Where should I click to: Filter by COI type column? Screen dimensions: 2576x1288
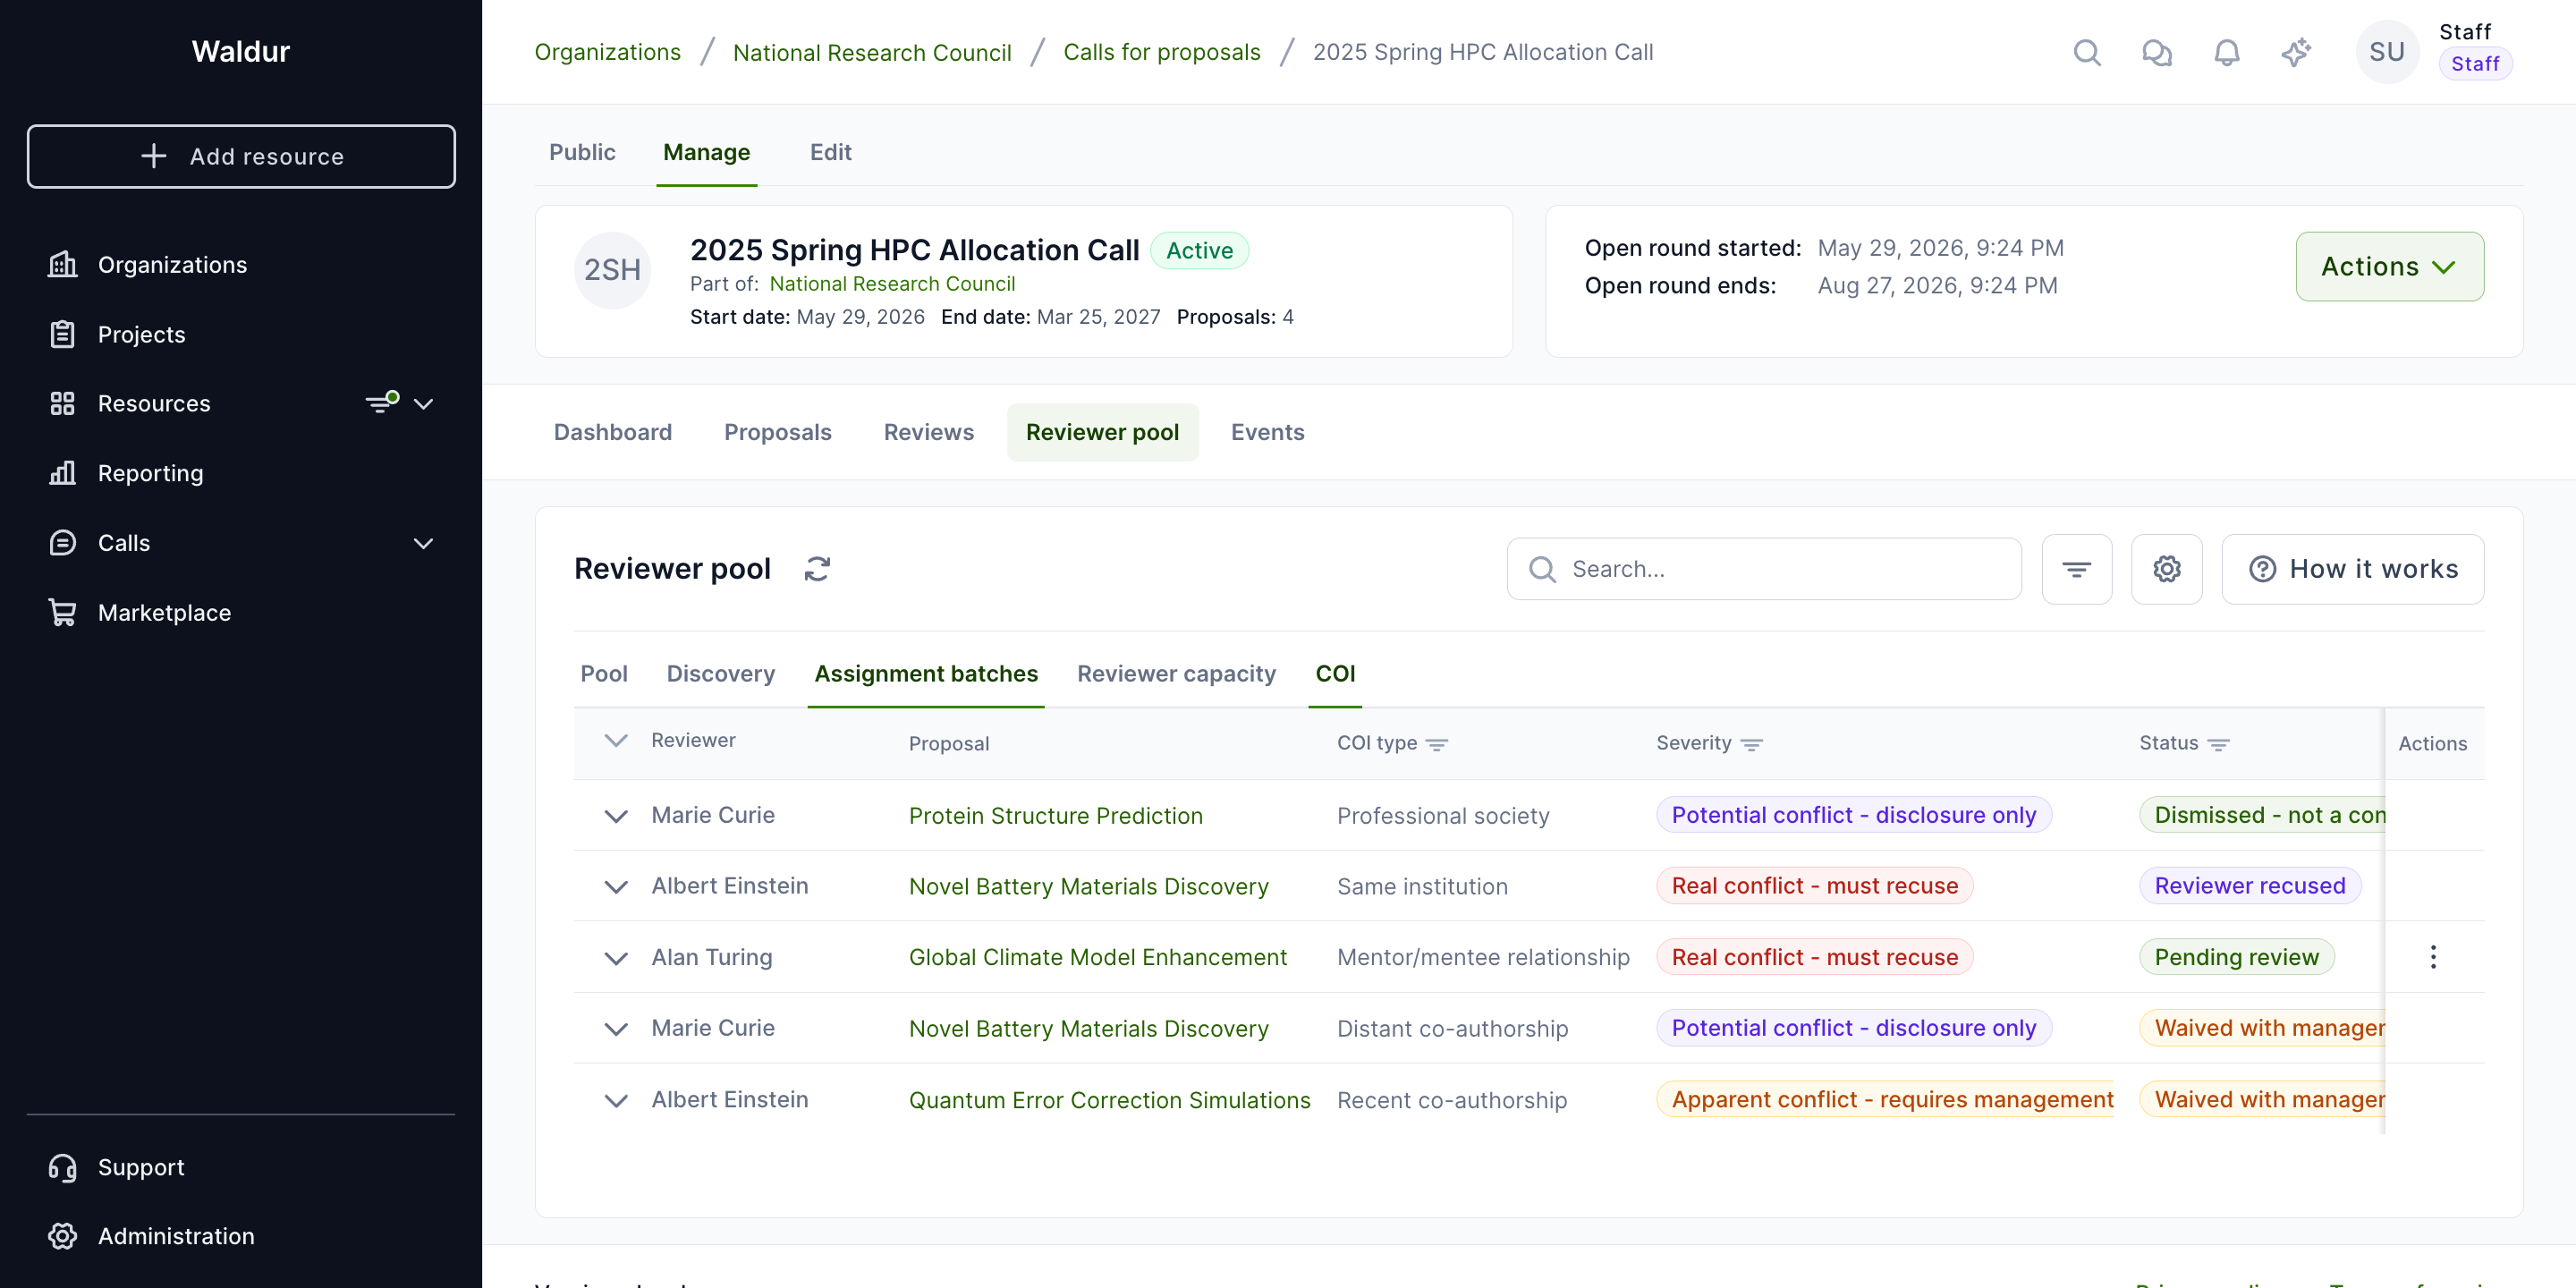(x=1436, y=744)
